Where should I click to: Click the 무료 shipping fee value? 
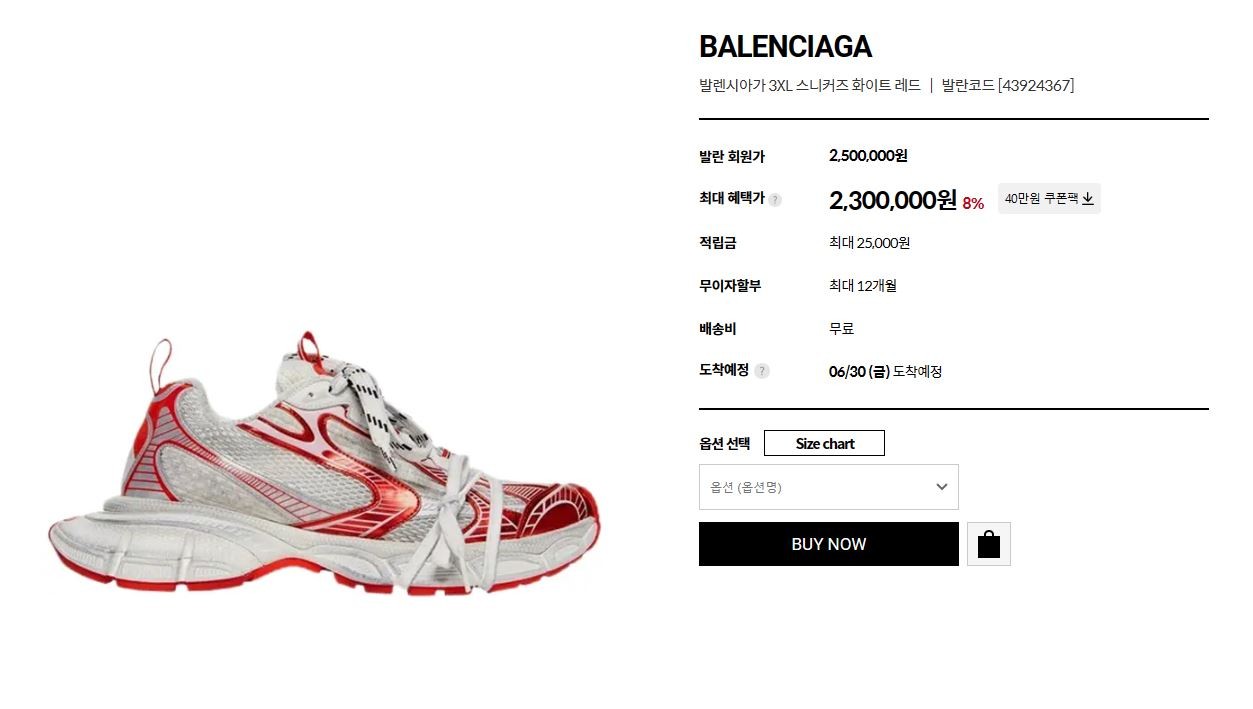[x=841, y=329]
